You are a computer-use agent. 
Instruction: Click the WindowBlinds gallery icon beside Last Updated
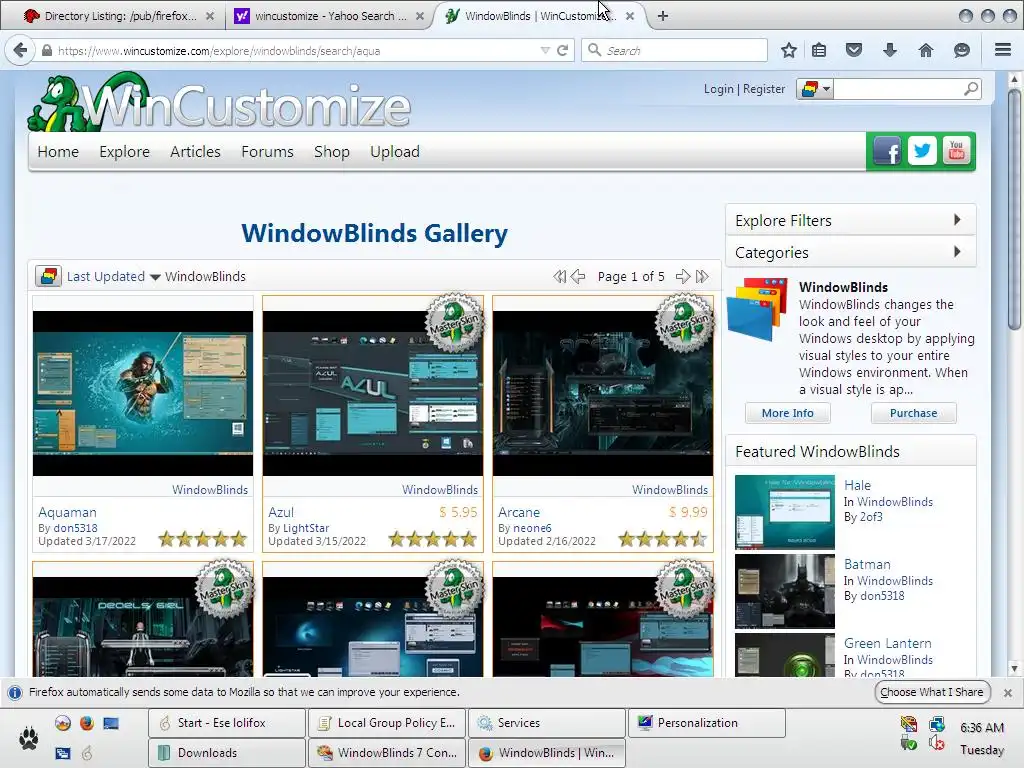pyautogui.click(x=48, y=276)
